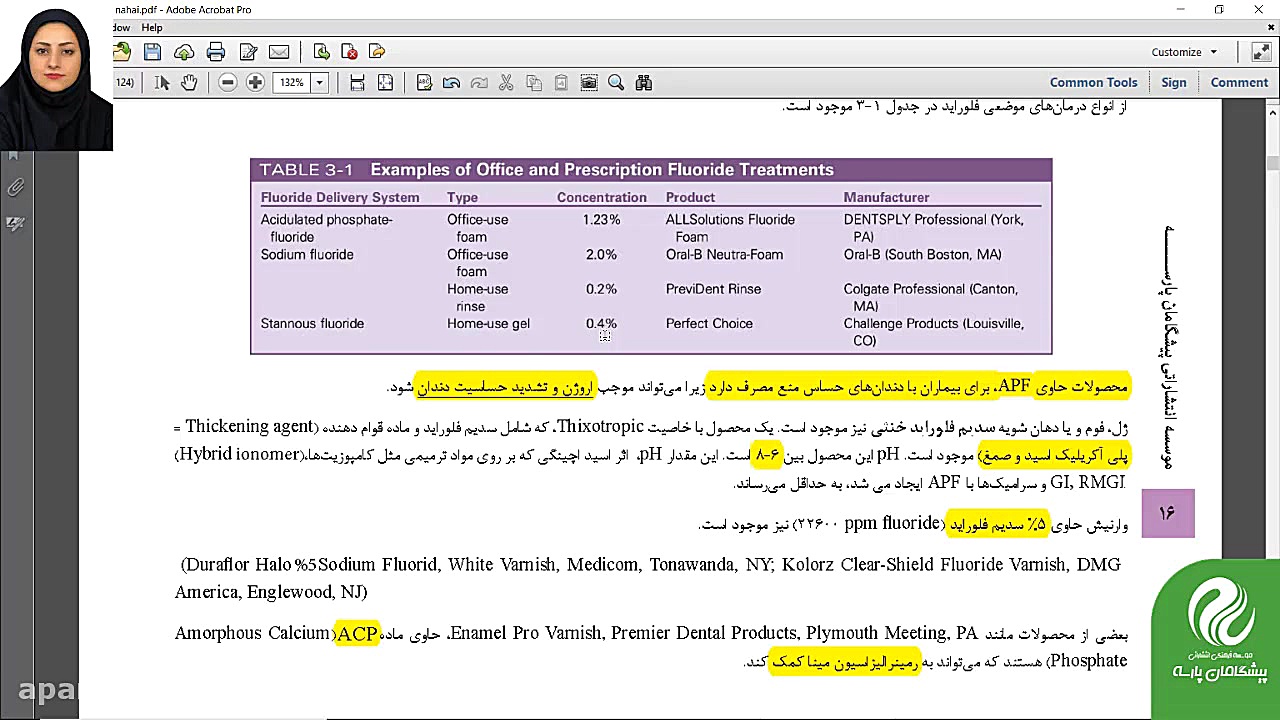1280x720 pixels.
Task: Select the Hand tool for panning
Action: 188,82
